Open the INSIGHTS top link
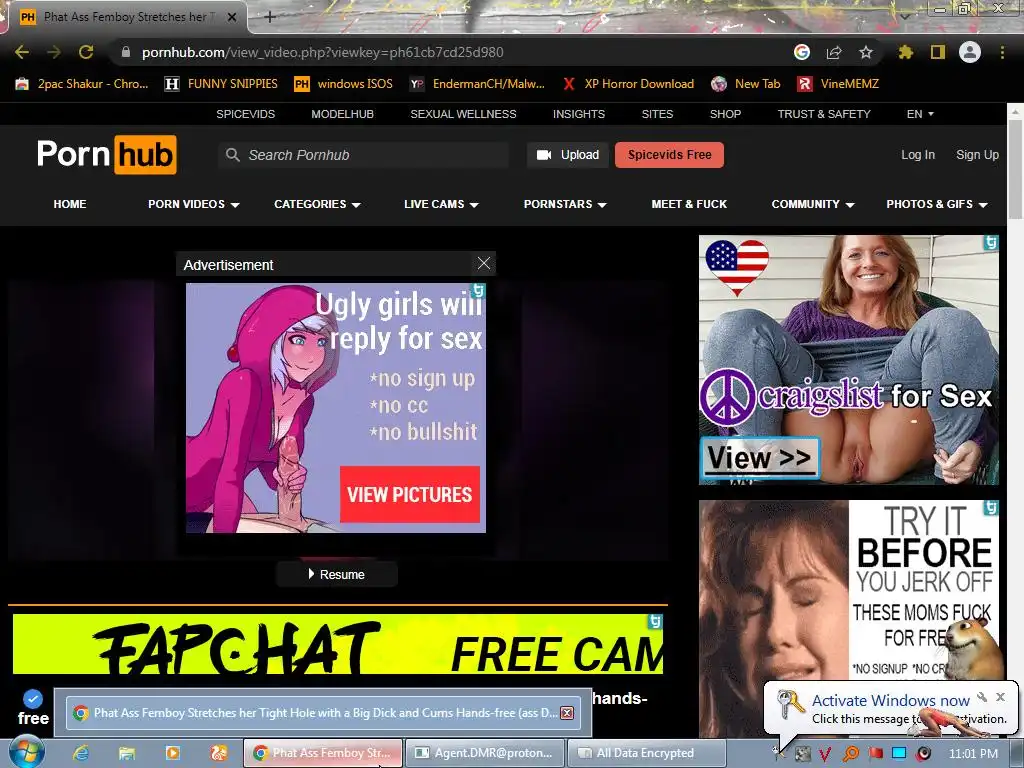 579,114
